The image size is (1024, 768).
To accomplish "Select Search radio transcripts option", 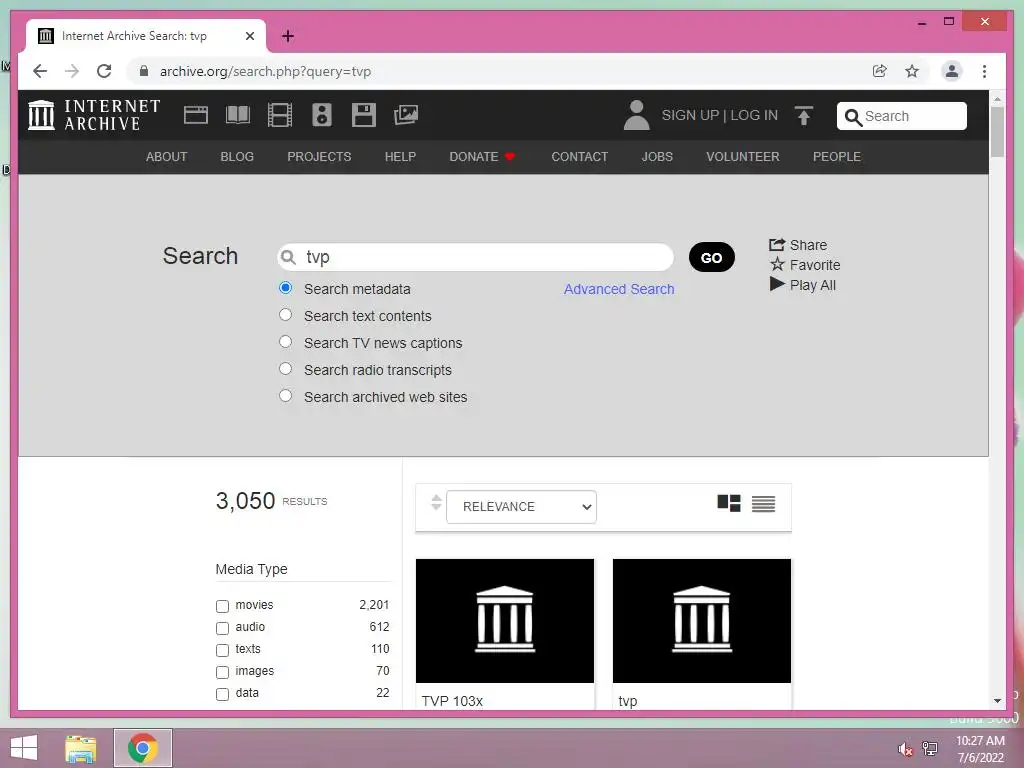I will pos(285,368).
